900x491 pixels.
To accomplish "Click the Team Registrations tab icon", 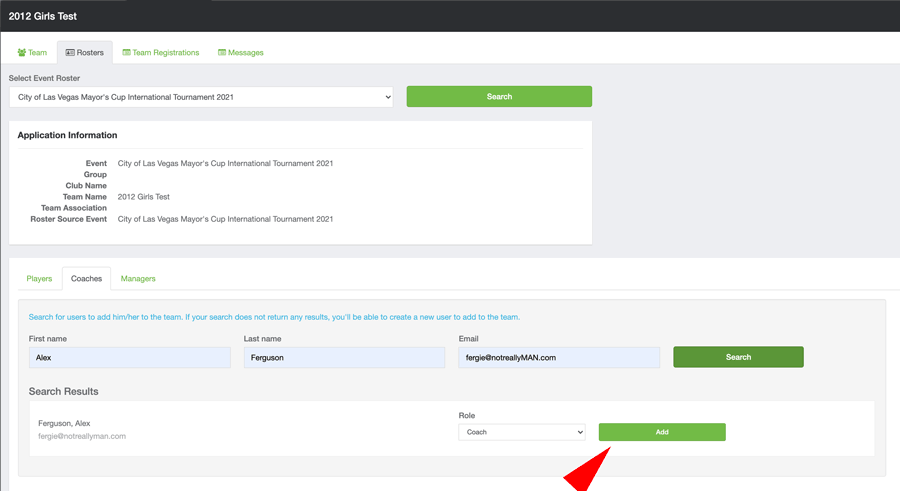I will tap(126, 53).
